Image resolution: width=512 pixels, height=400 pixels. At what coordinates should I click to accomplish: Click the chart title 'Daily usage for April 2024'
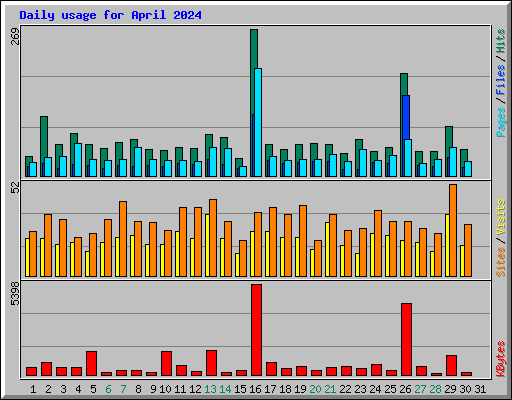[110, 15]
